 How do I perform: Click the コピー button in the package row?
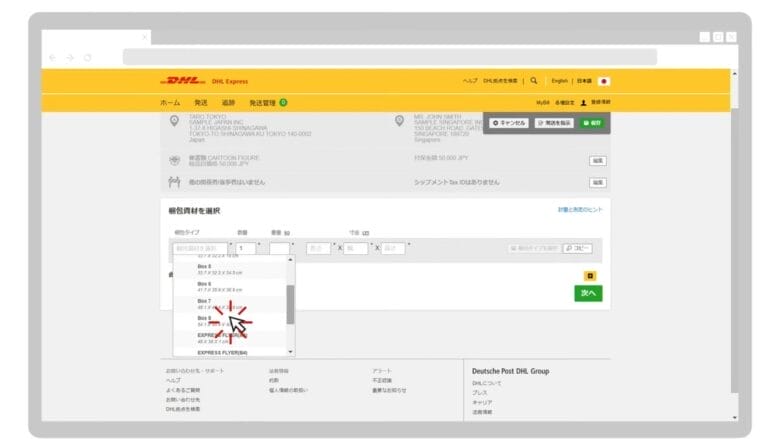click(578, 248)
